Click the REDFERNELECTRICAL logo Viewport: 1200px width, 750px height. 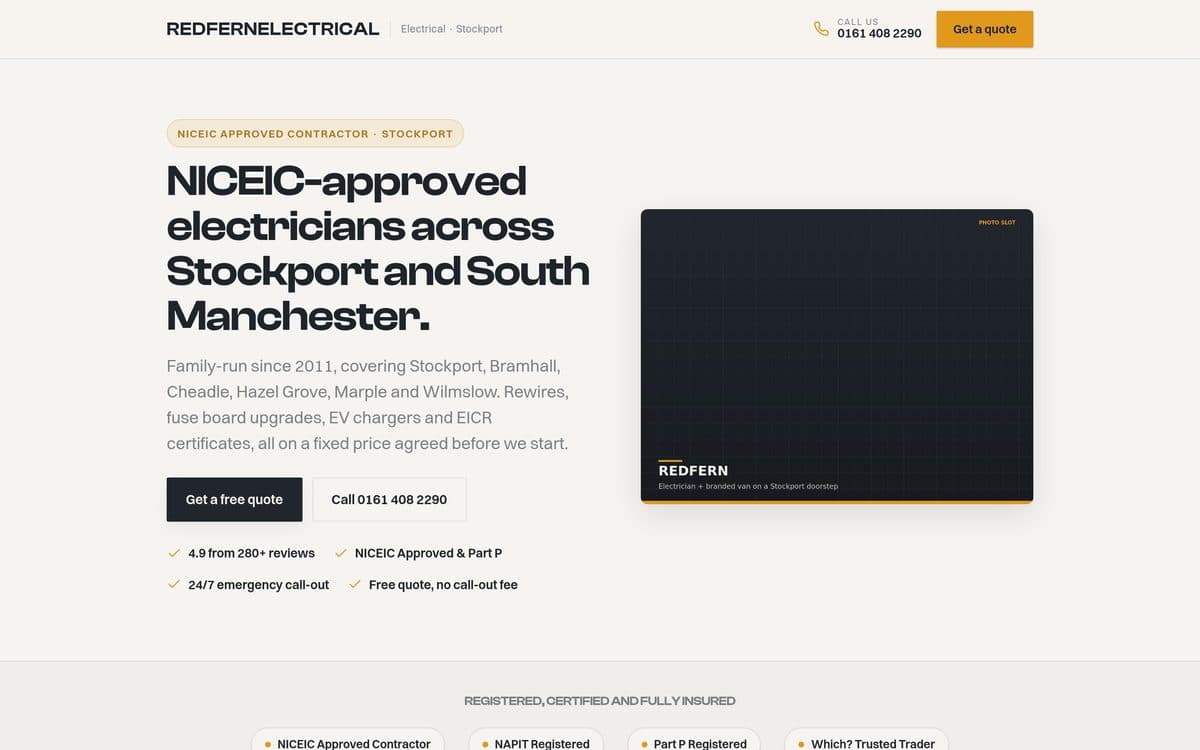point(273,29)
